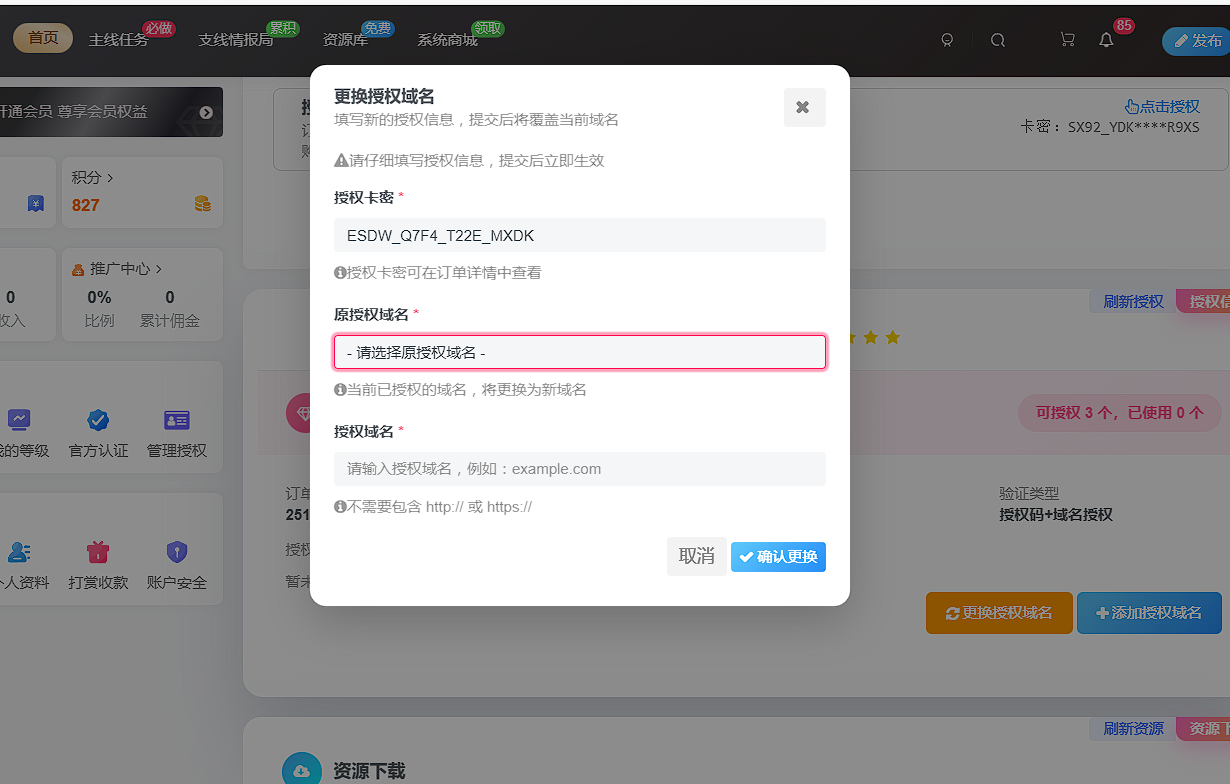Open 账户安全 security settings icon
1230x784 pixels.
tap(176, 551)
